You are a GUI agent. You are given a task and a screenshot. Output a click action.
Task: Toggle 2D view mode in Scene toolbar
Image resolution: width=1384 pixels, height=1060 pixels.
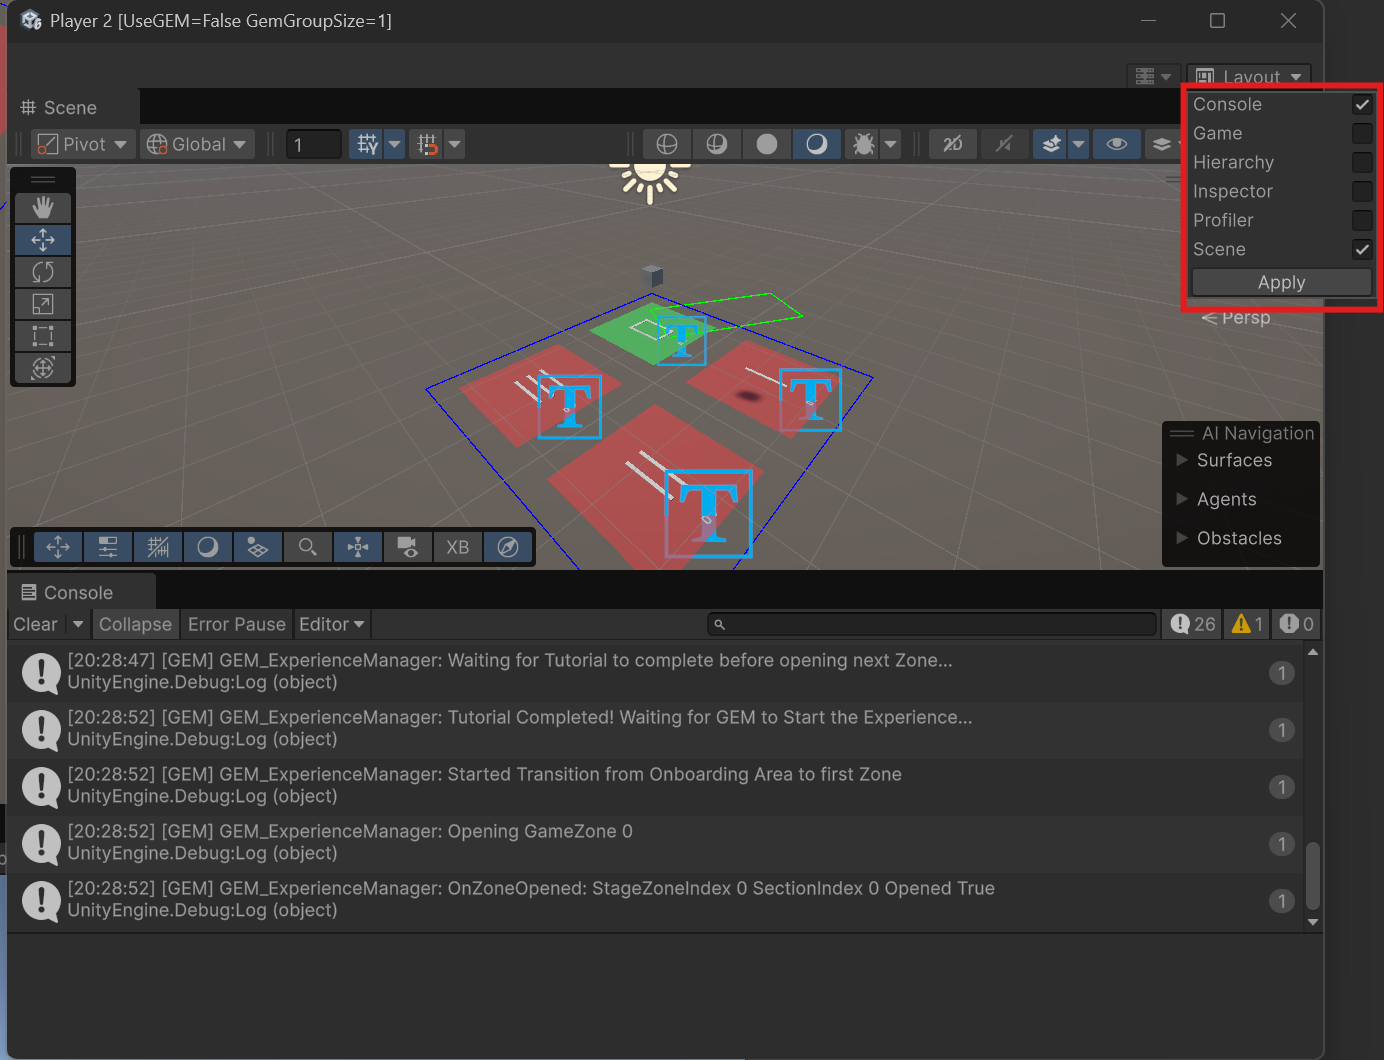point(952,144)
